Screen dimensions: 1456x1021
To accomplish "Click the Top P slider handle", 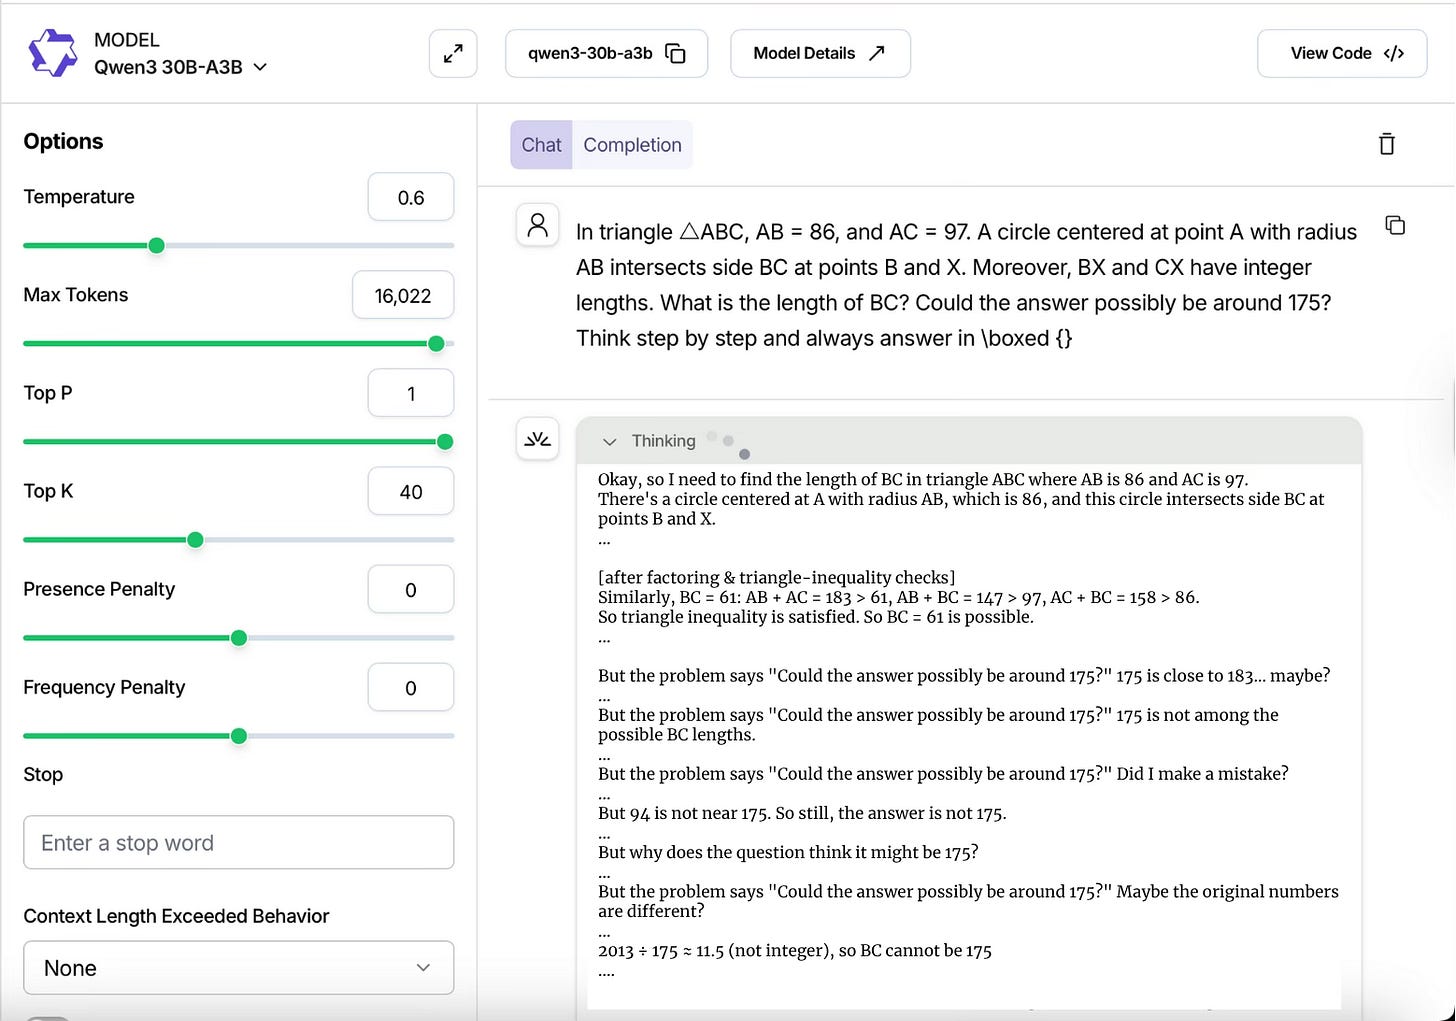I will 445,442.
